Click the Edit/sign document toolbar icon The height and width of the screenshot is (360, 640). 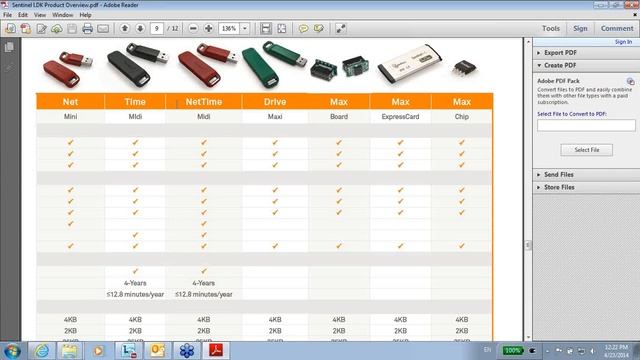(41, 29)
